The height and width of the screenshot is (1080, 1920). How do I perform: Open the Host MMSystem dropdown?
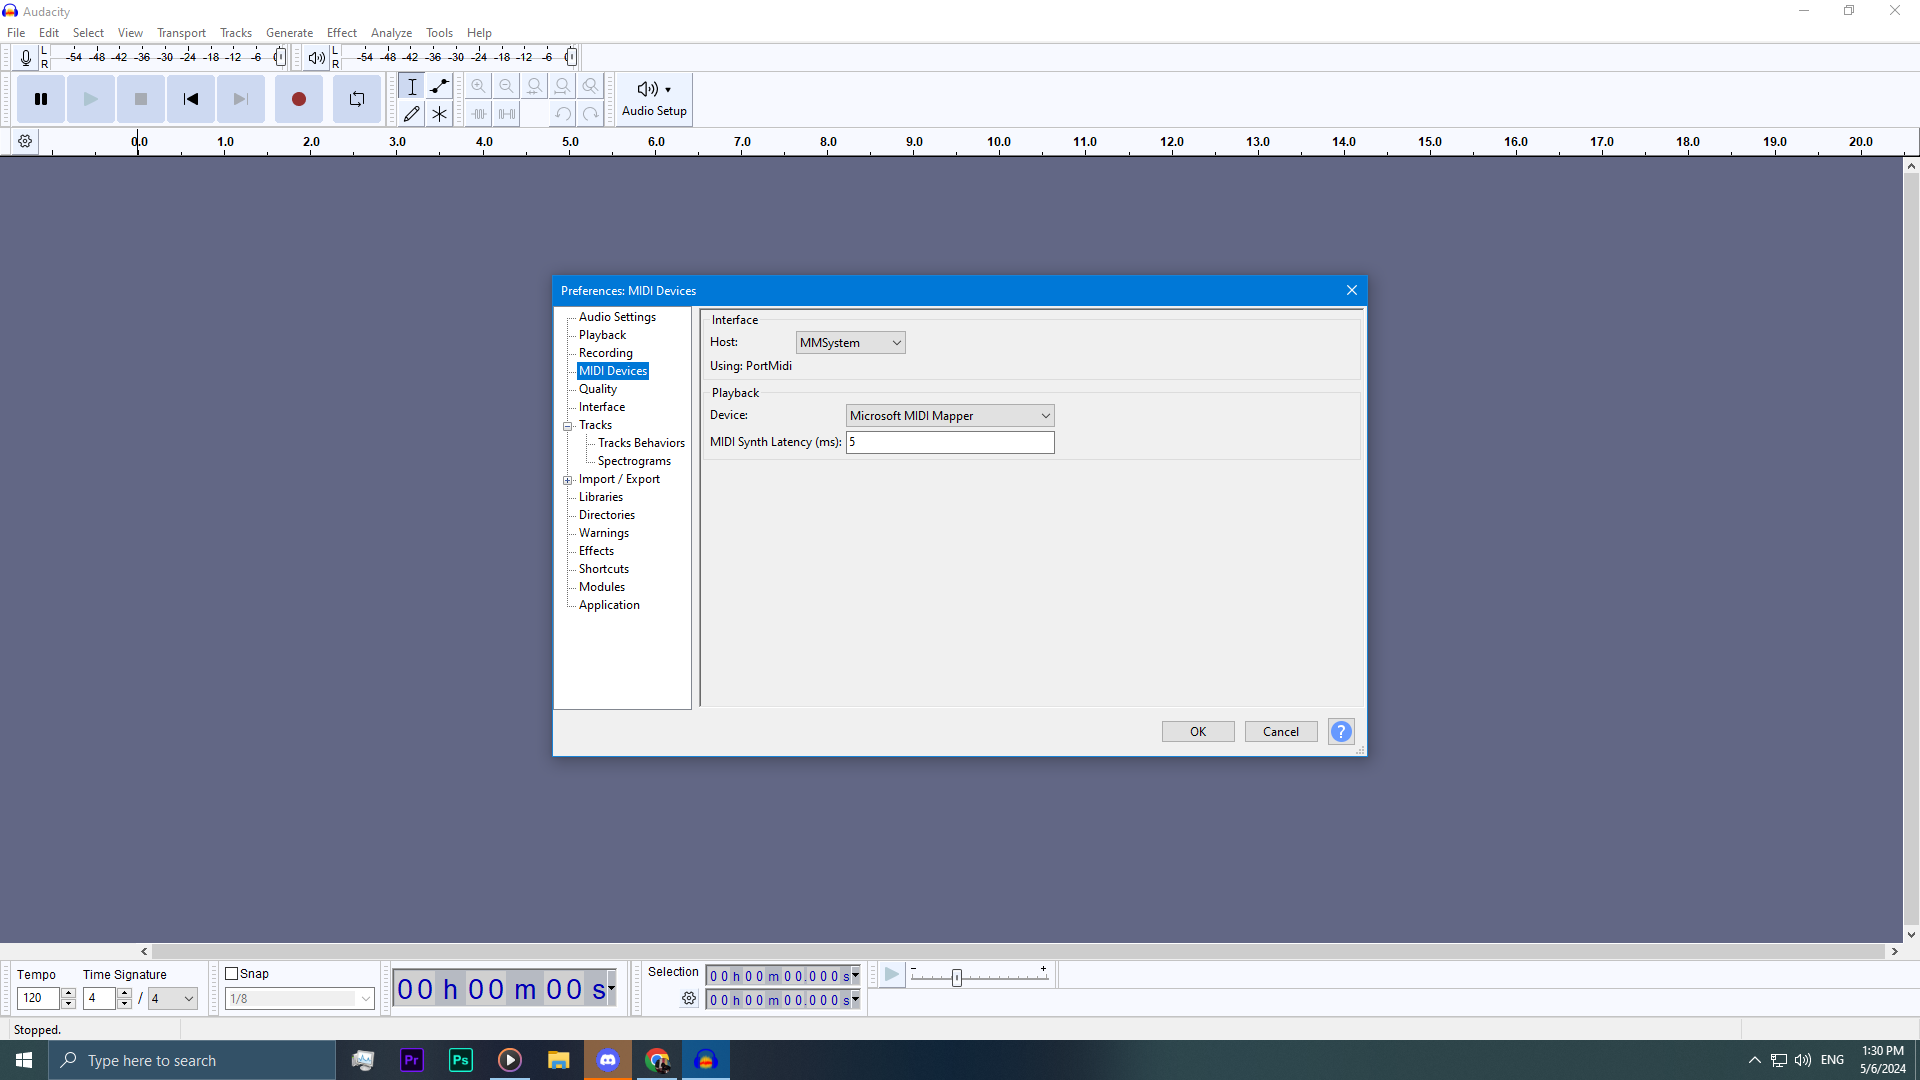850,343
